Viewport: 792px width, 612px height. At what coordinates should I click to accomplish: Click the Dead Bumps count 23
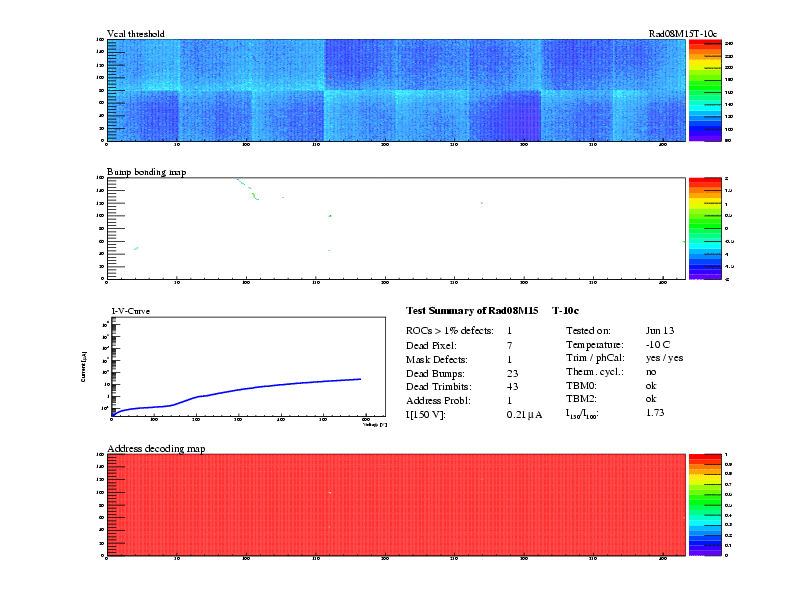[513, 371]
